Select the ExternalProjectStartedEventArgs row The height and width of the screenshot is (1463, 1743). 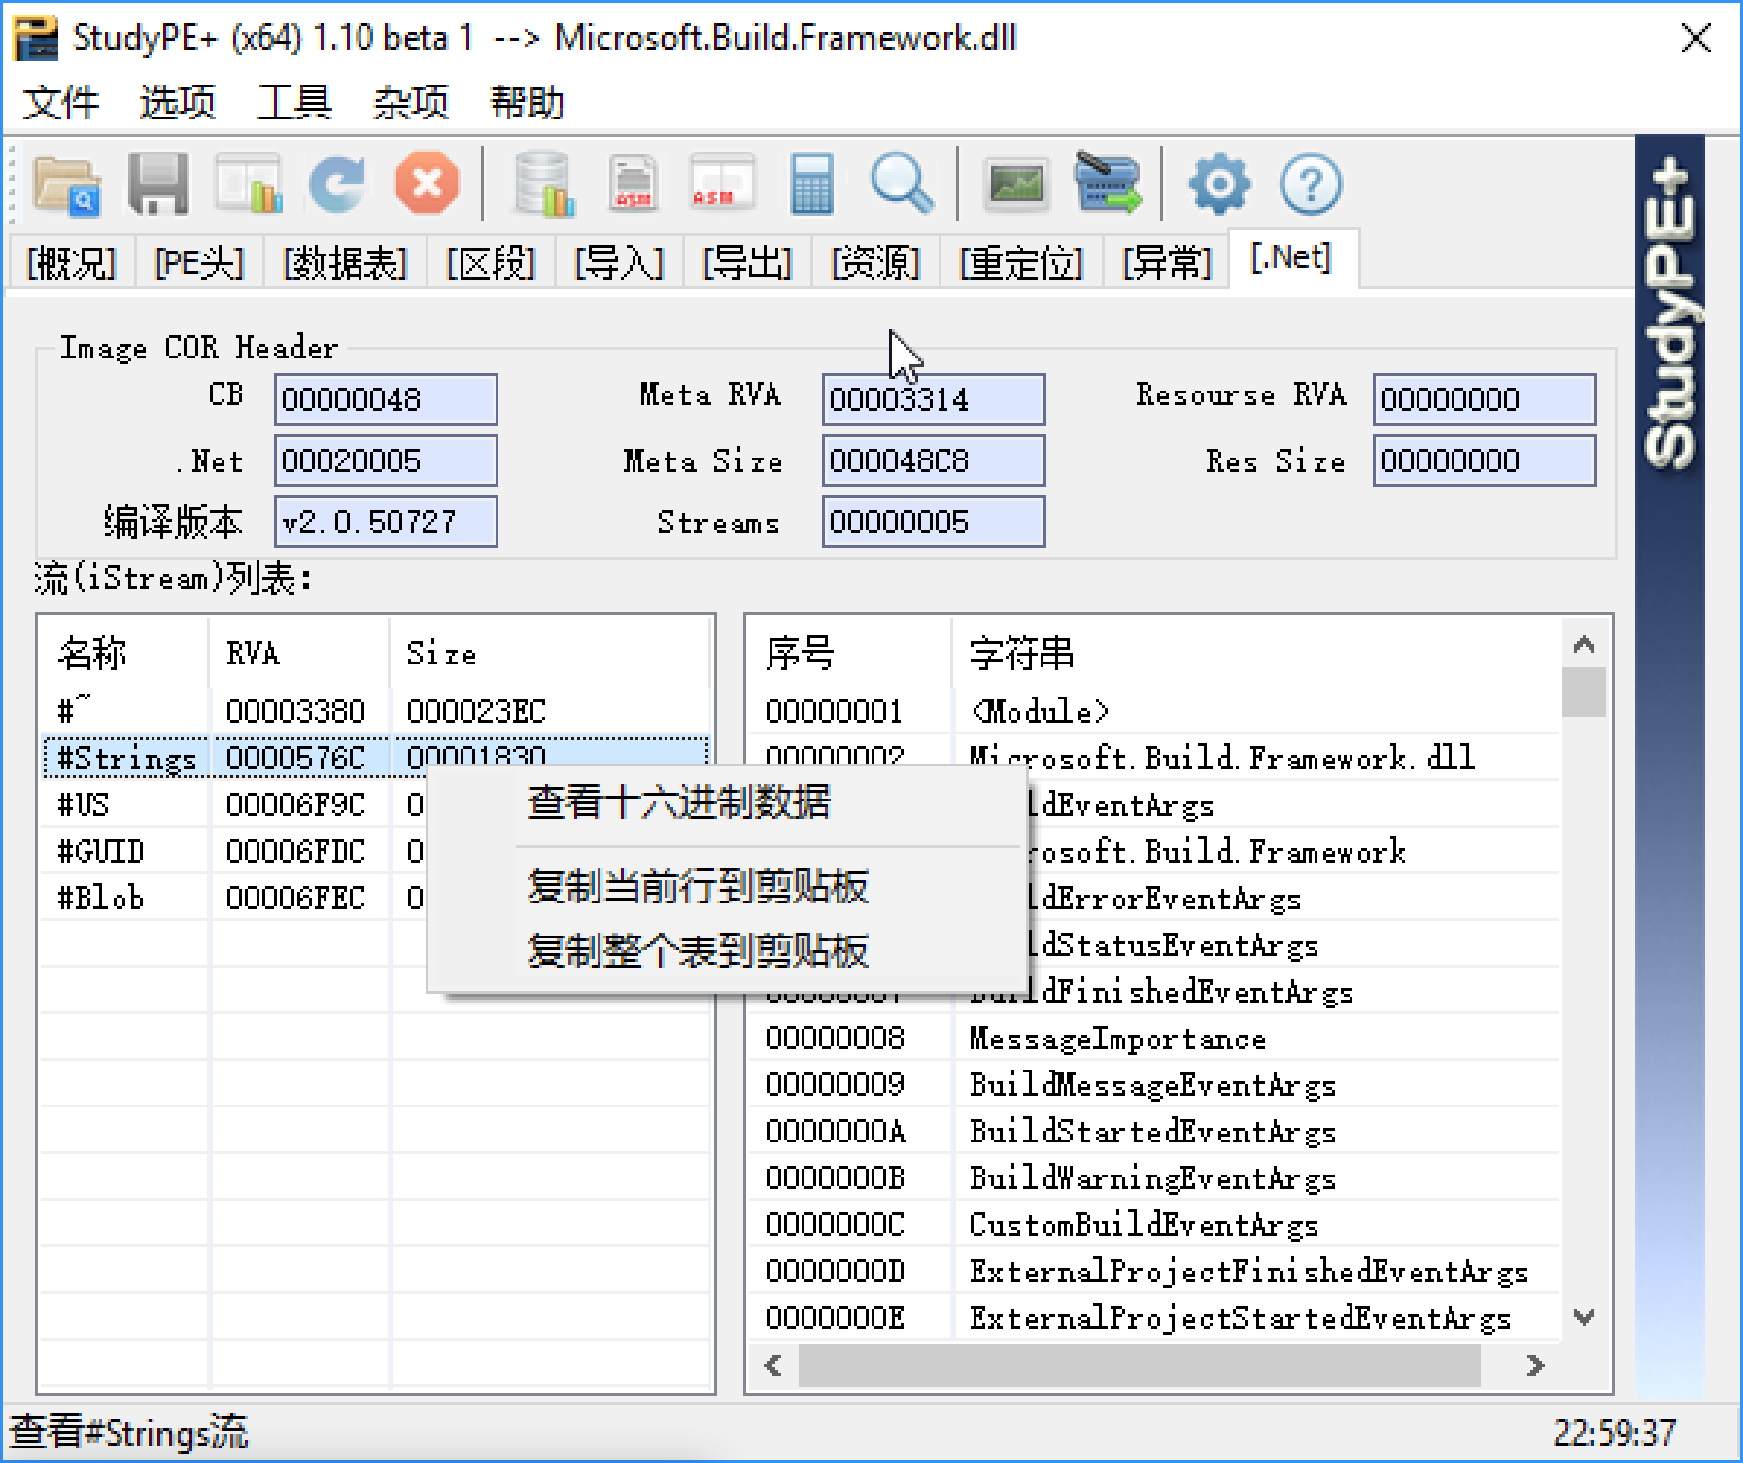coord(1154,1318)
